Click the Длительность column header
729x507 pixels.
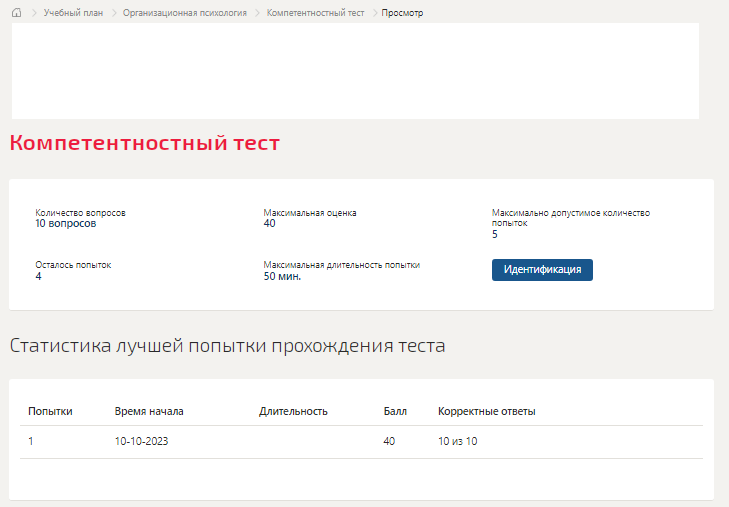click(293, 411)
